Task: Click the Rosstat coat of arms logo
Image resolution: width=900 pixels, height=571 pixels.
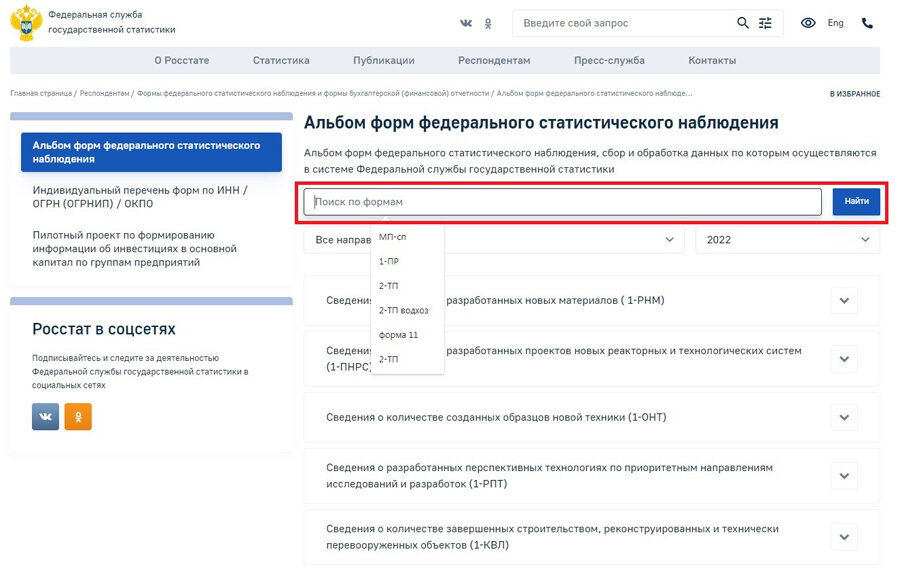Action: point(26,22)
